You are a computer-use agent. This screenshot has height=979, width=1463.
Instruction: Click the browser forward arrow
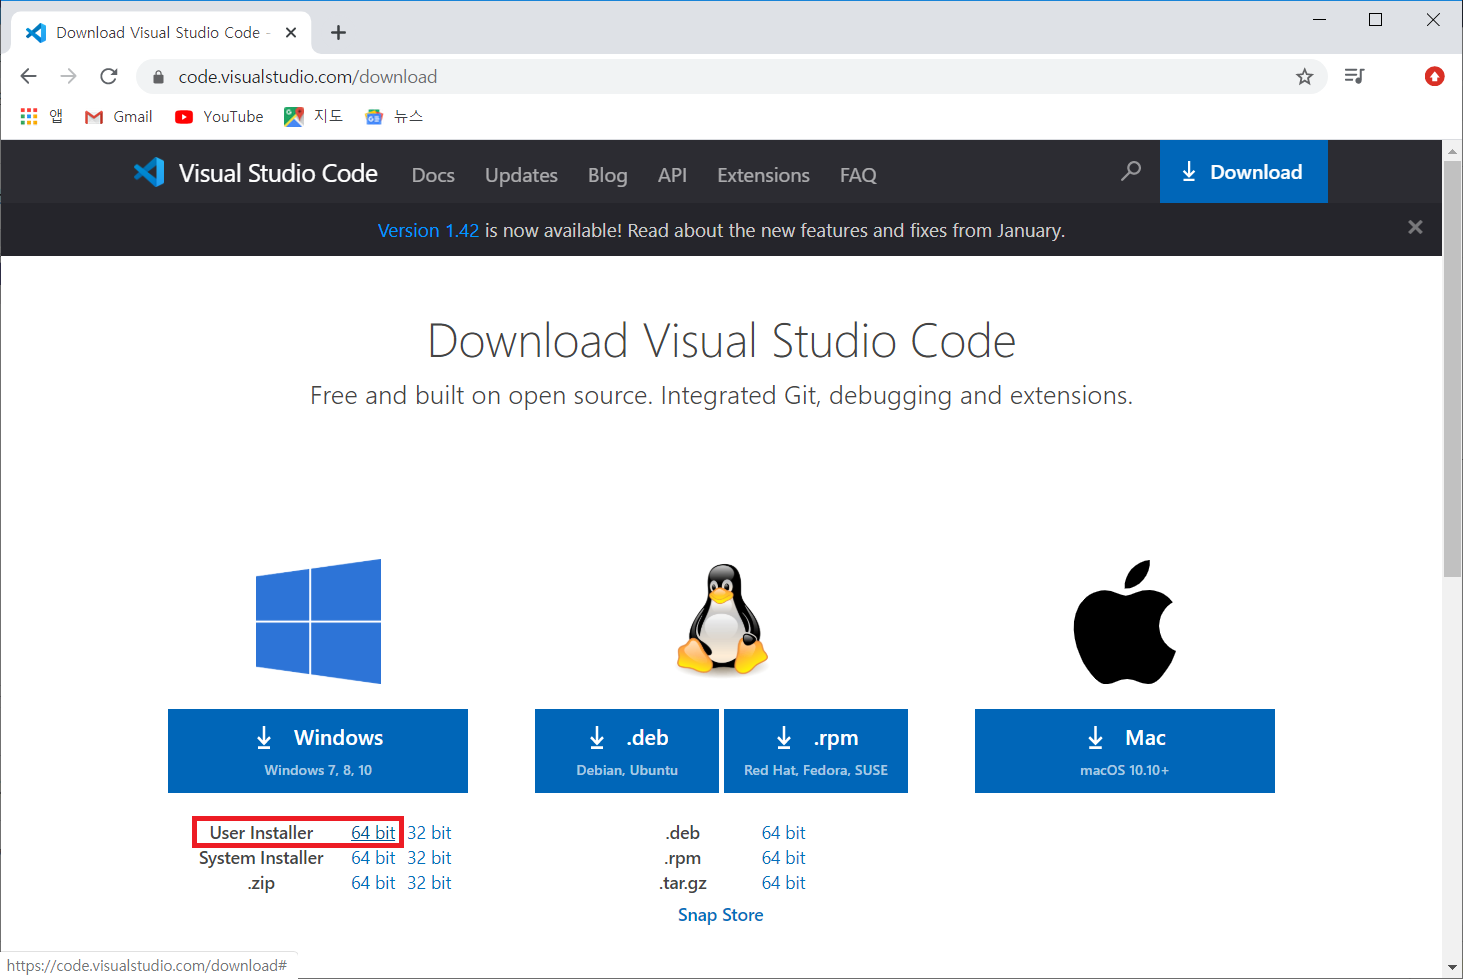point(68,76)
